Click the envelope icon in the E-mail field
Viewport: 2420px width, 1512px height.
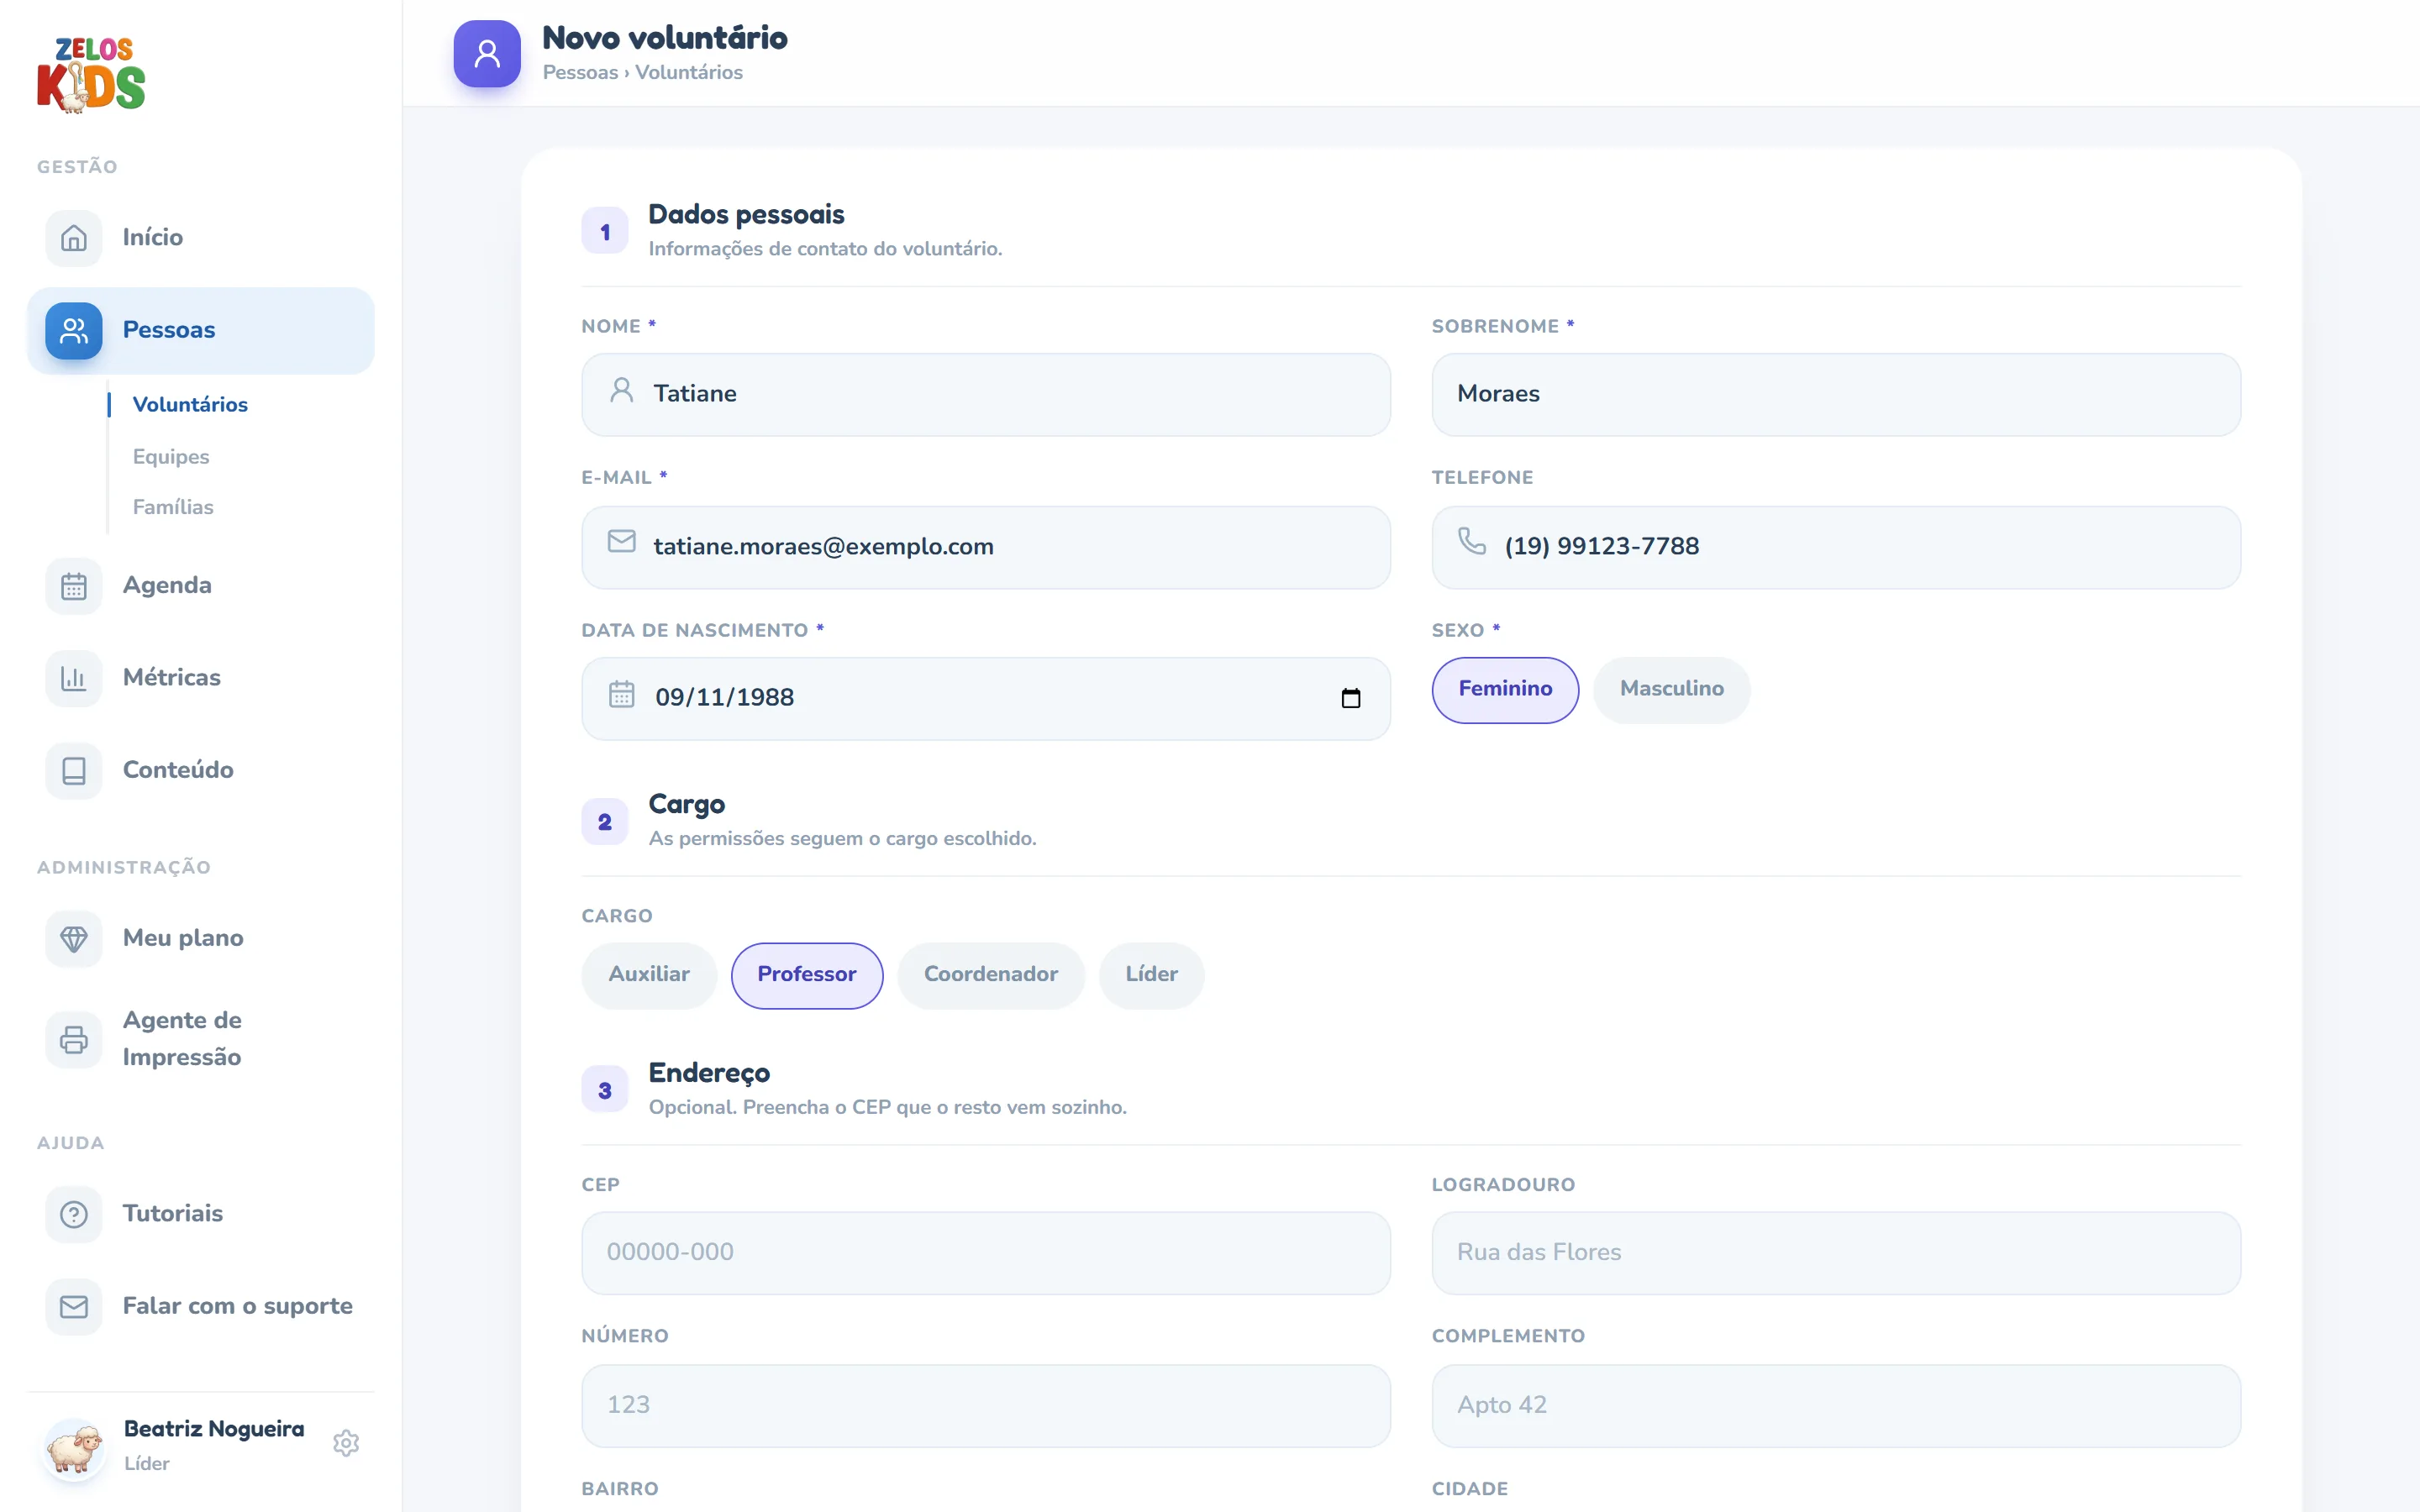(622, 541)
